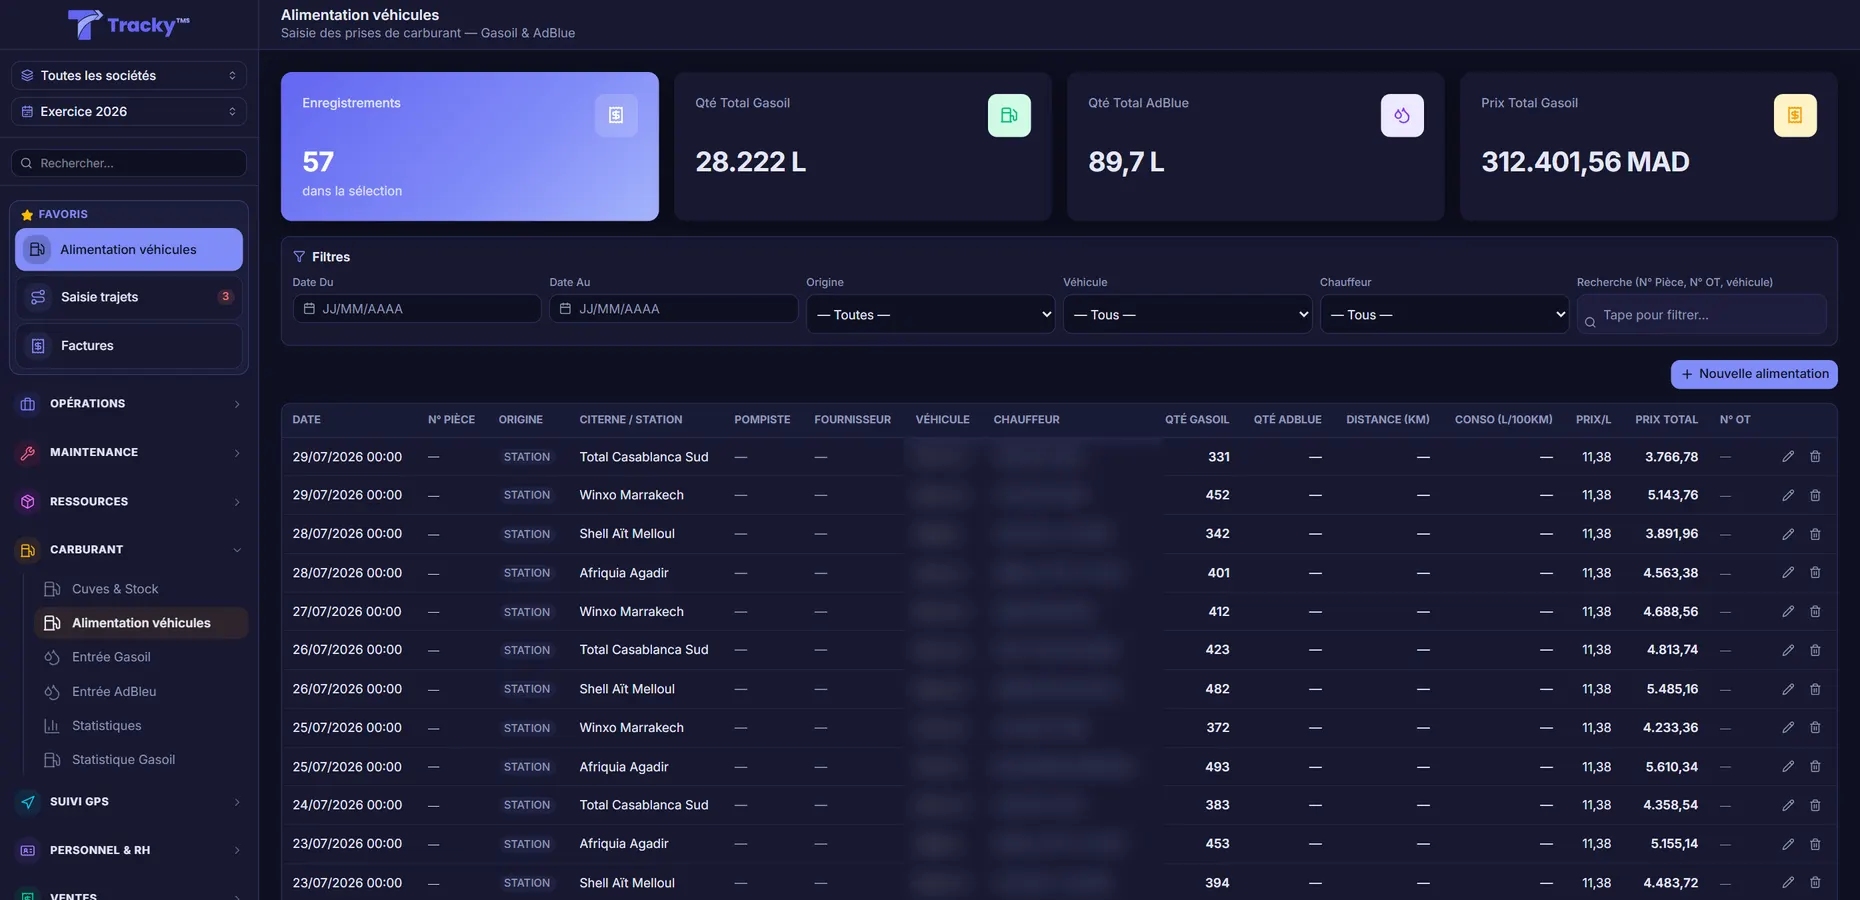Click the Enregistrements card document icon

(616, 115)
